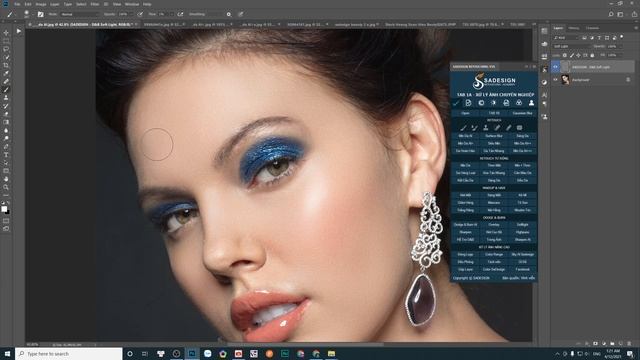Viewport: 640px width, 360px height.
Task: Click the Highpass button in Sadesign panel
Action: [522, 232]
